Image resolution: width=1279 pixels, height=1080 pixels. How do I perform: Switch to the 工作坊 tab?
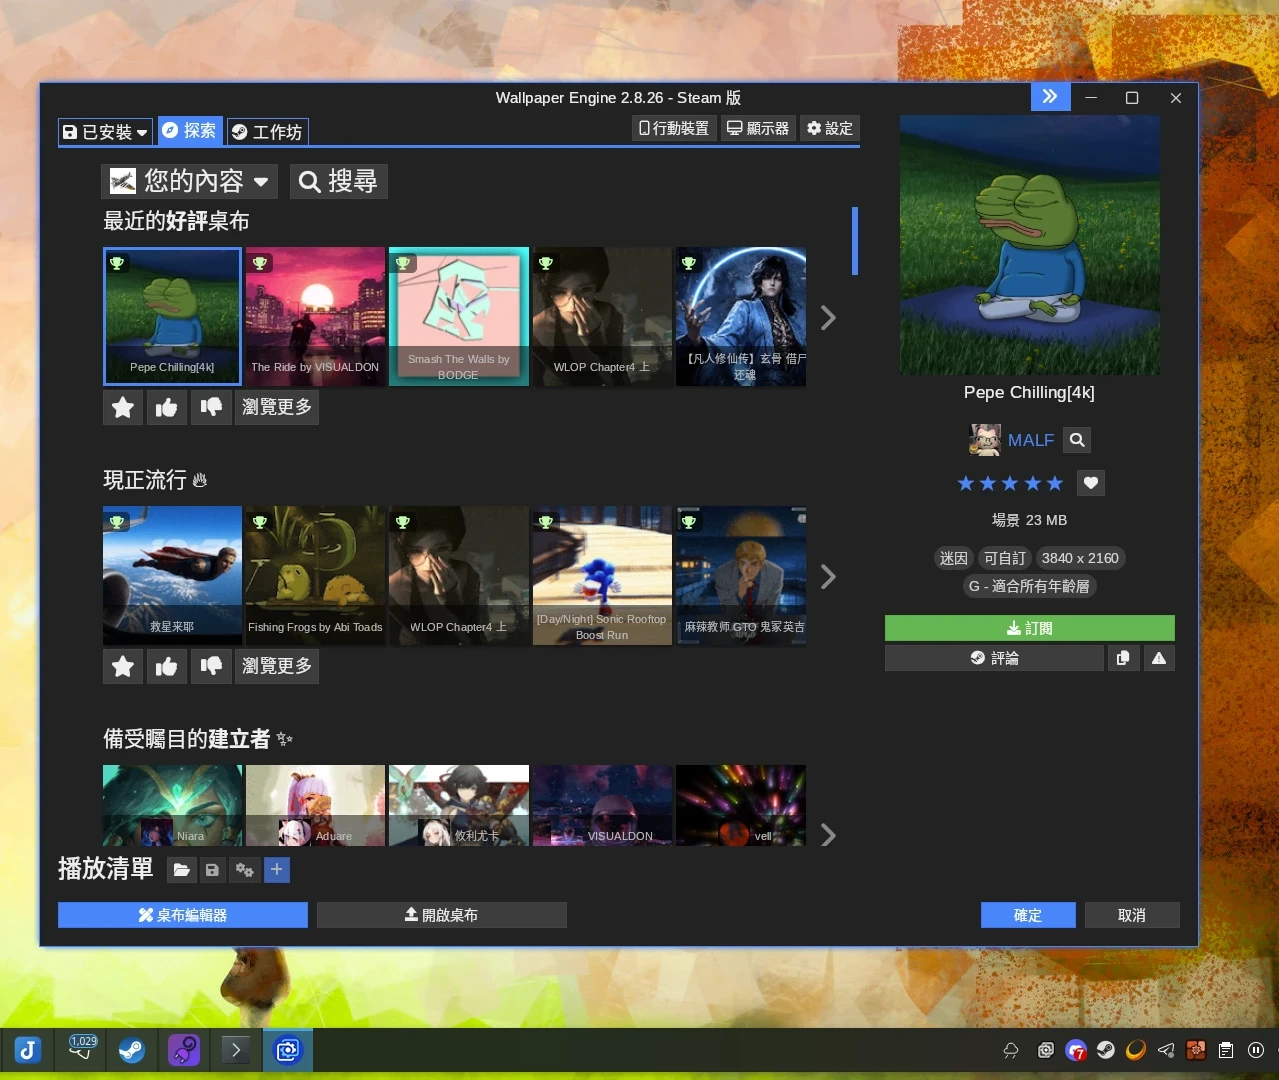[267, 132]
